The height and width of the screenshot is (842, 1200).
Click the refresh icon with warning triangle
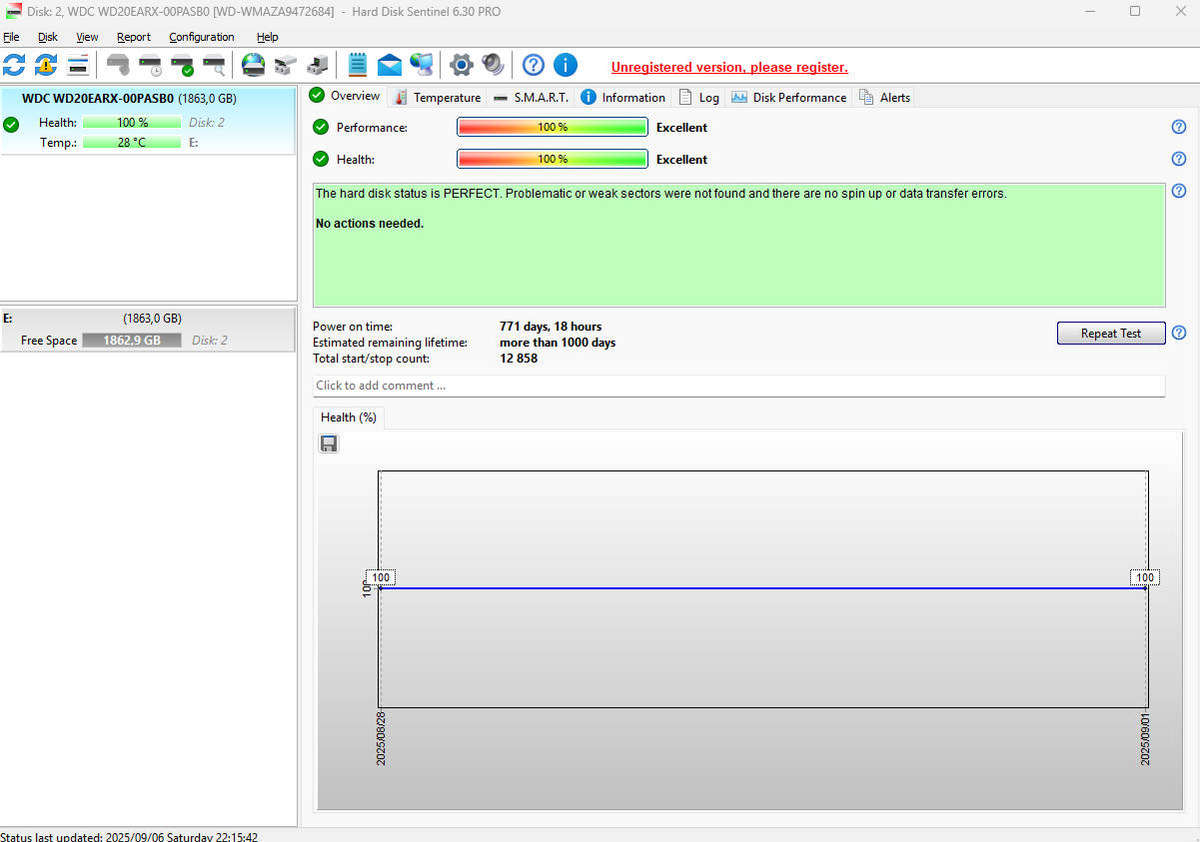(46, 65)
